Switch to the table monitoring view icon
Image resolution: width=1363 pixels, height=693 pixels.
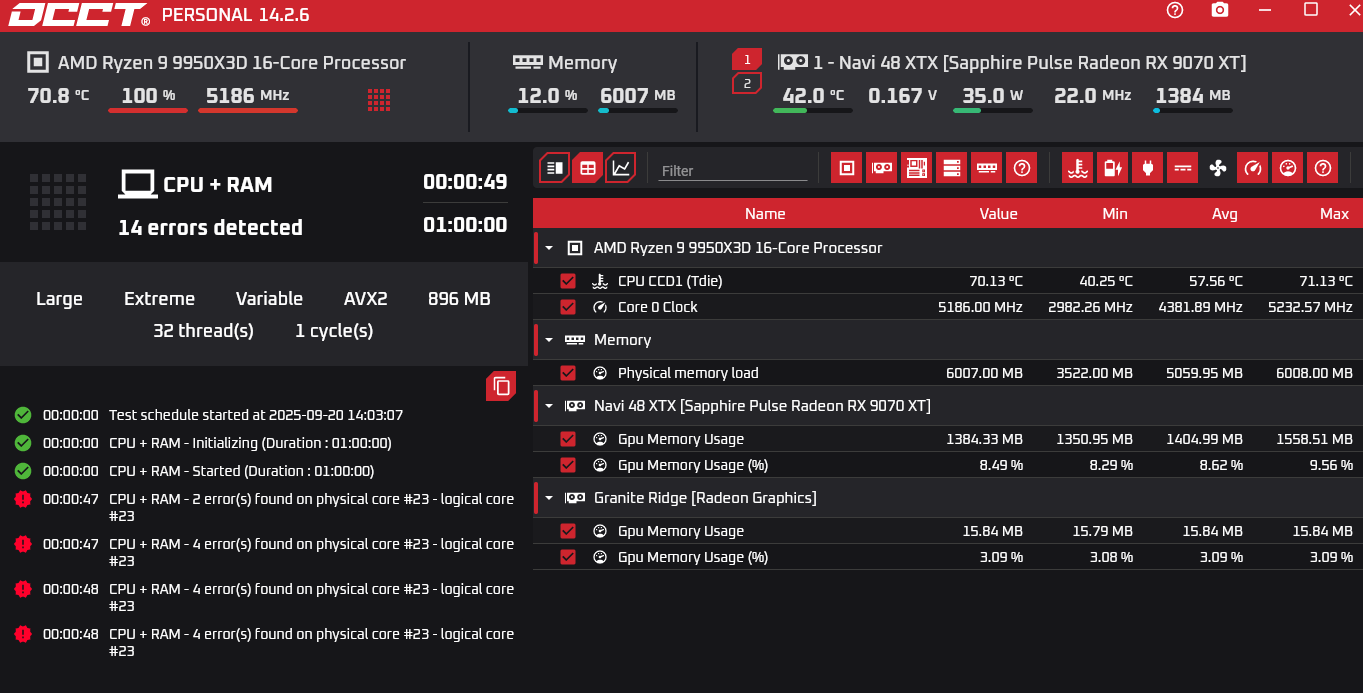click(588, 168)
